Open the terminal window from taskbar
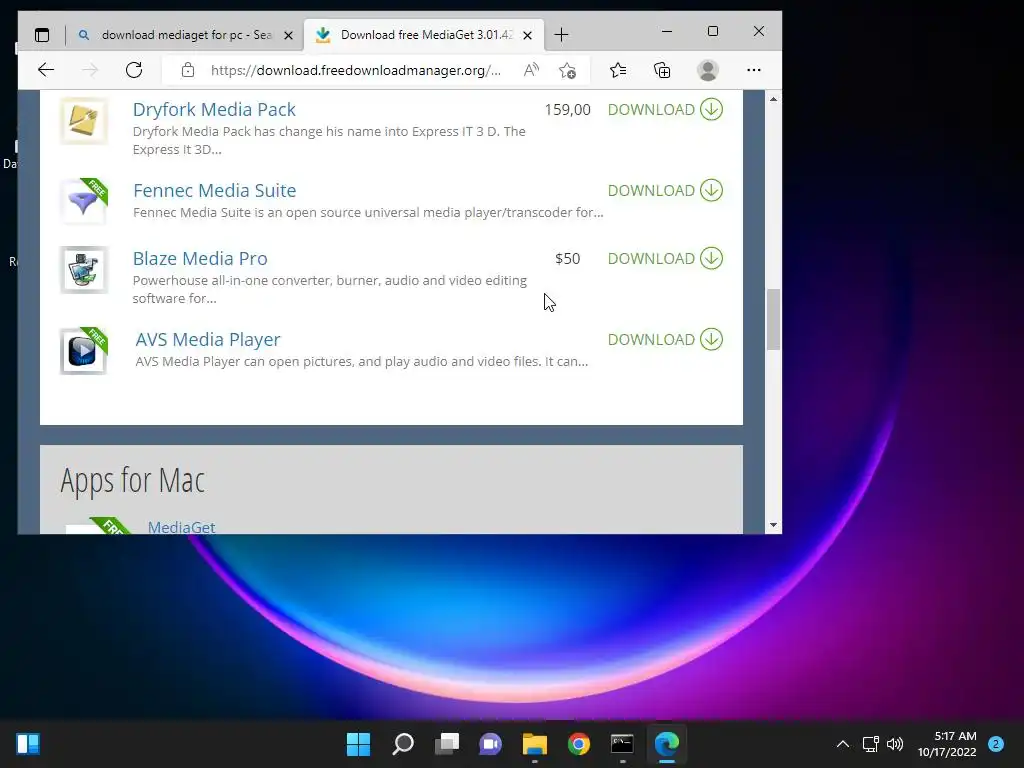Screen dimensions: 1024x768 click(622, 744)
